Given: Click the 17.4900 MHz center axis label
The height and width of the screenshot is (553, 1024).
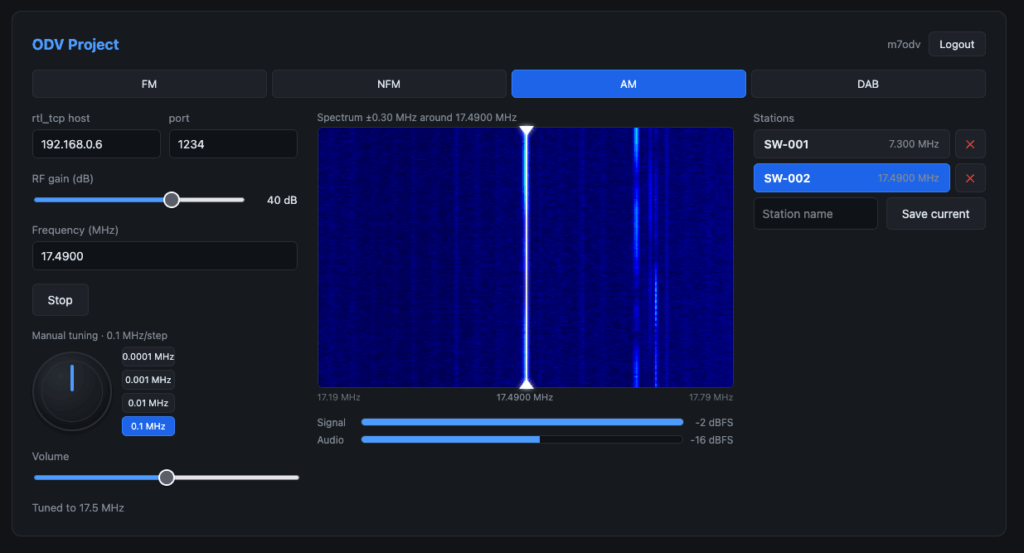Looking at the screenshot, I should click(524, 397).
